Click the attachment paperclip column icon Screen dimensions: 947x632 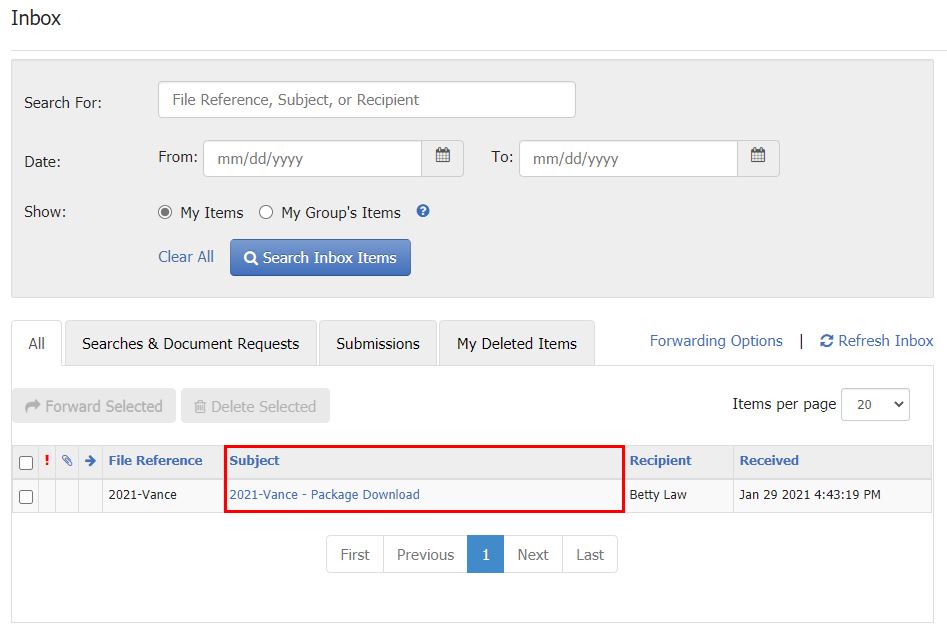67,460
